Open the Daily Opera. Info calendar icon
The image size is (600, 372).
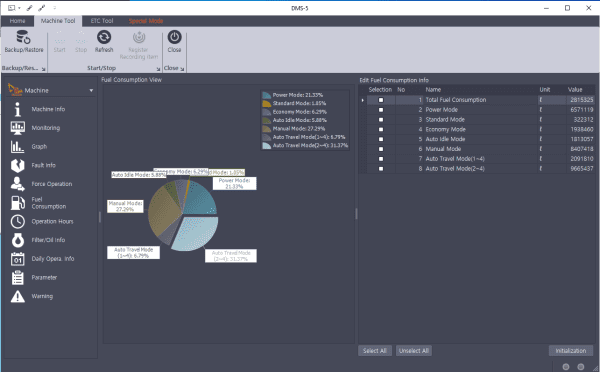18,259
